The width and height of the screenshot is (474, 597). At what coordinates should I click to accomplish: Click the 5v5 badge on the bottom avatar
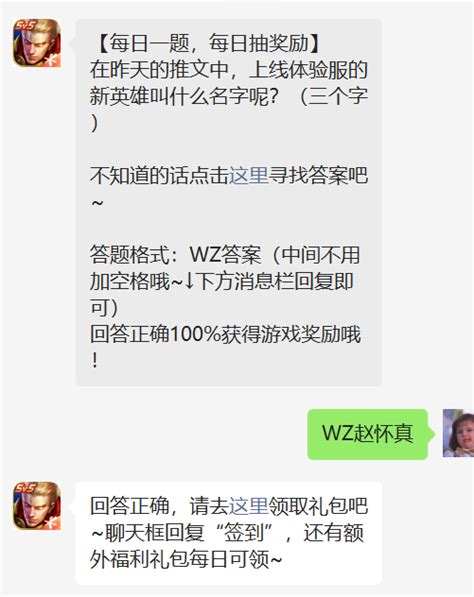click(x=25, y=488)
